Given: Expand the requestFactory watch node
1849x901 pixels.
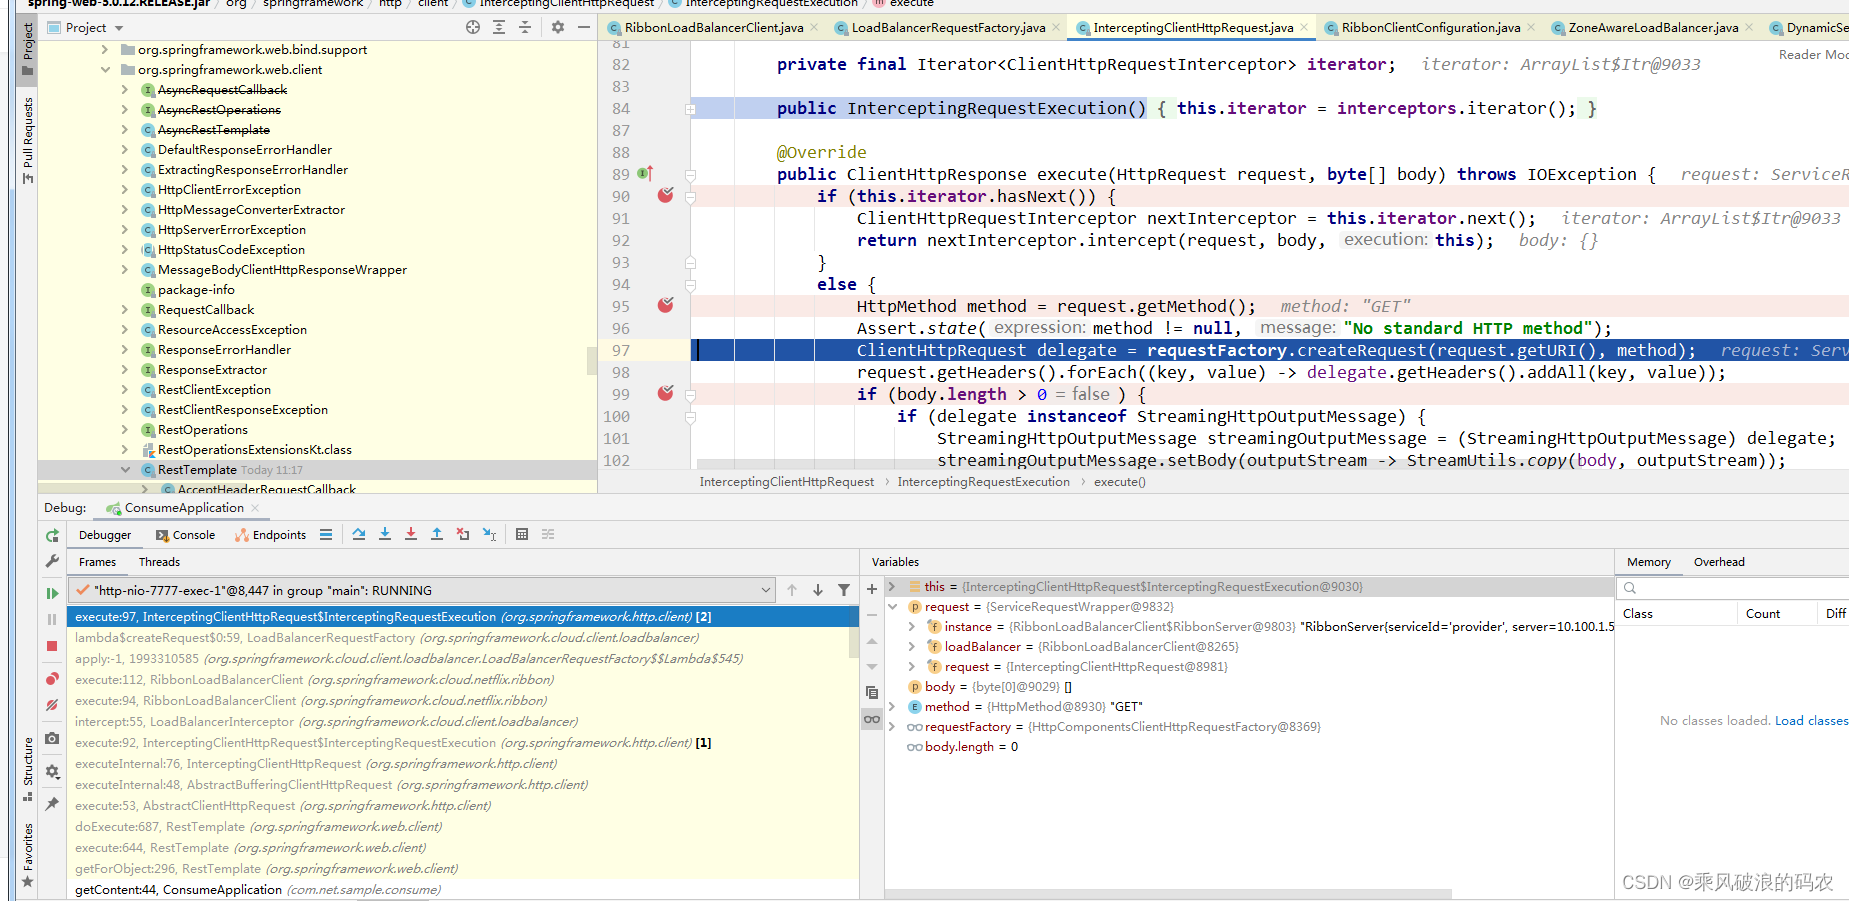Looking at the screenshot, I should pos(892,727).
